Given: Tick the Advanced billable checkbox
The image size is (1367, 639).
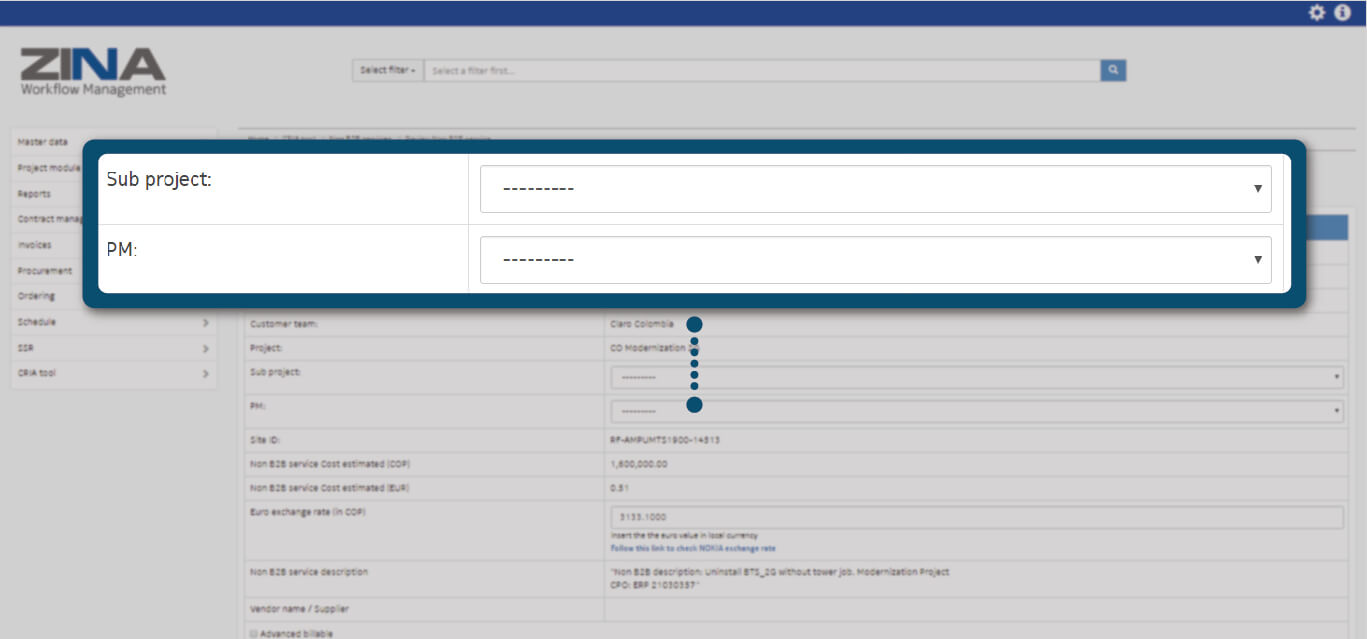Looking at the screenshot, I should (253, 633).
